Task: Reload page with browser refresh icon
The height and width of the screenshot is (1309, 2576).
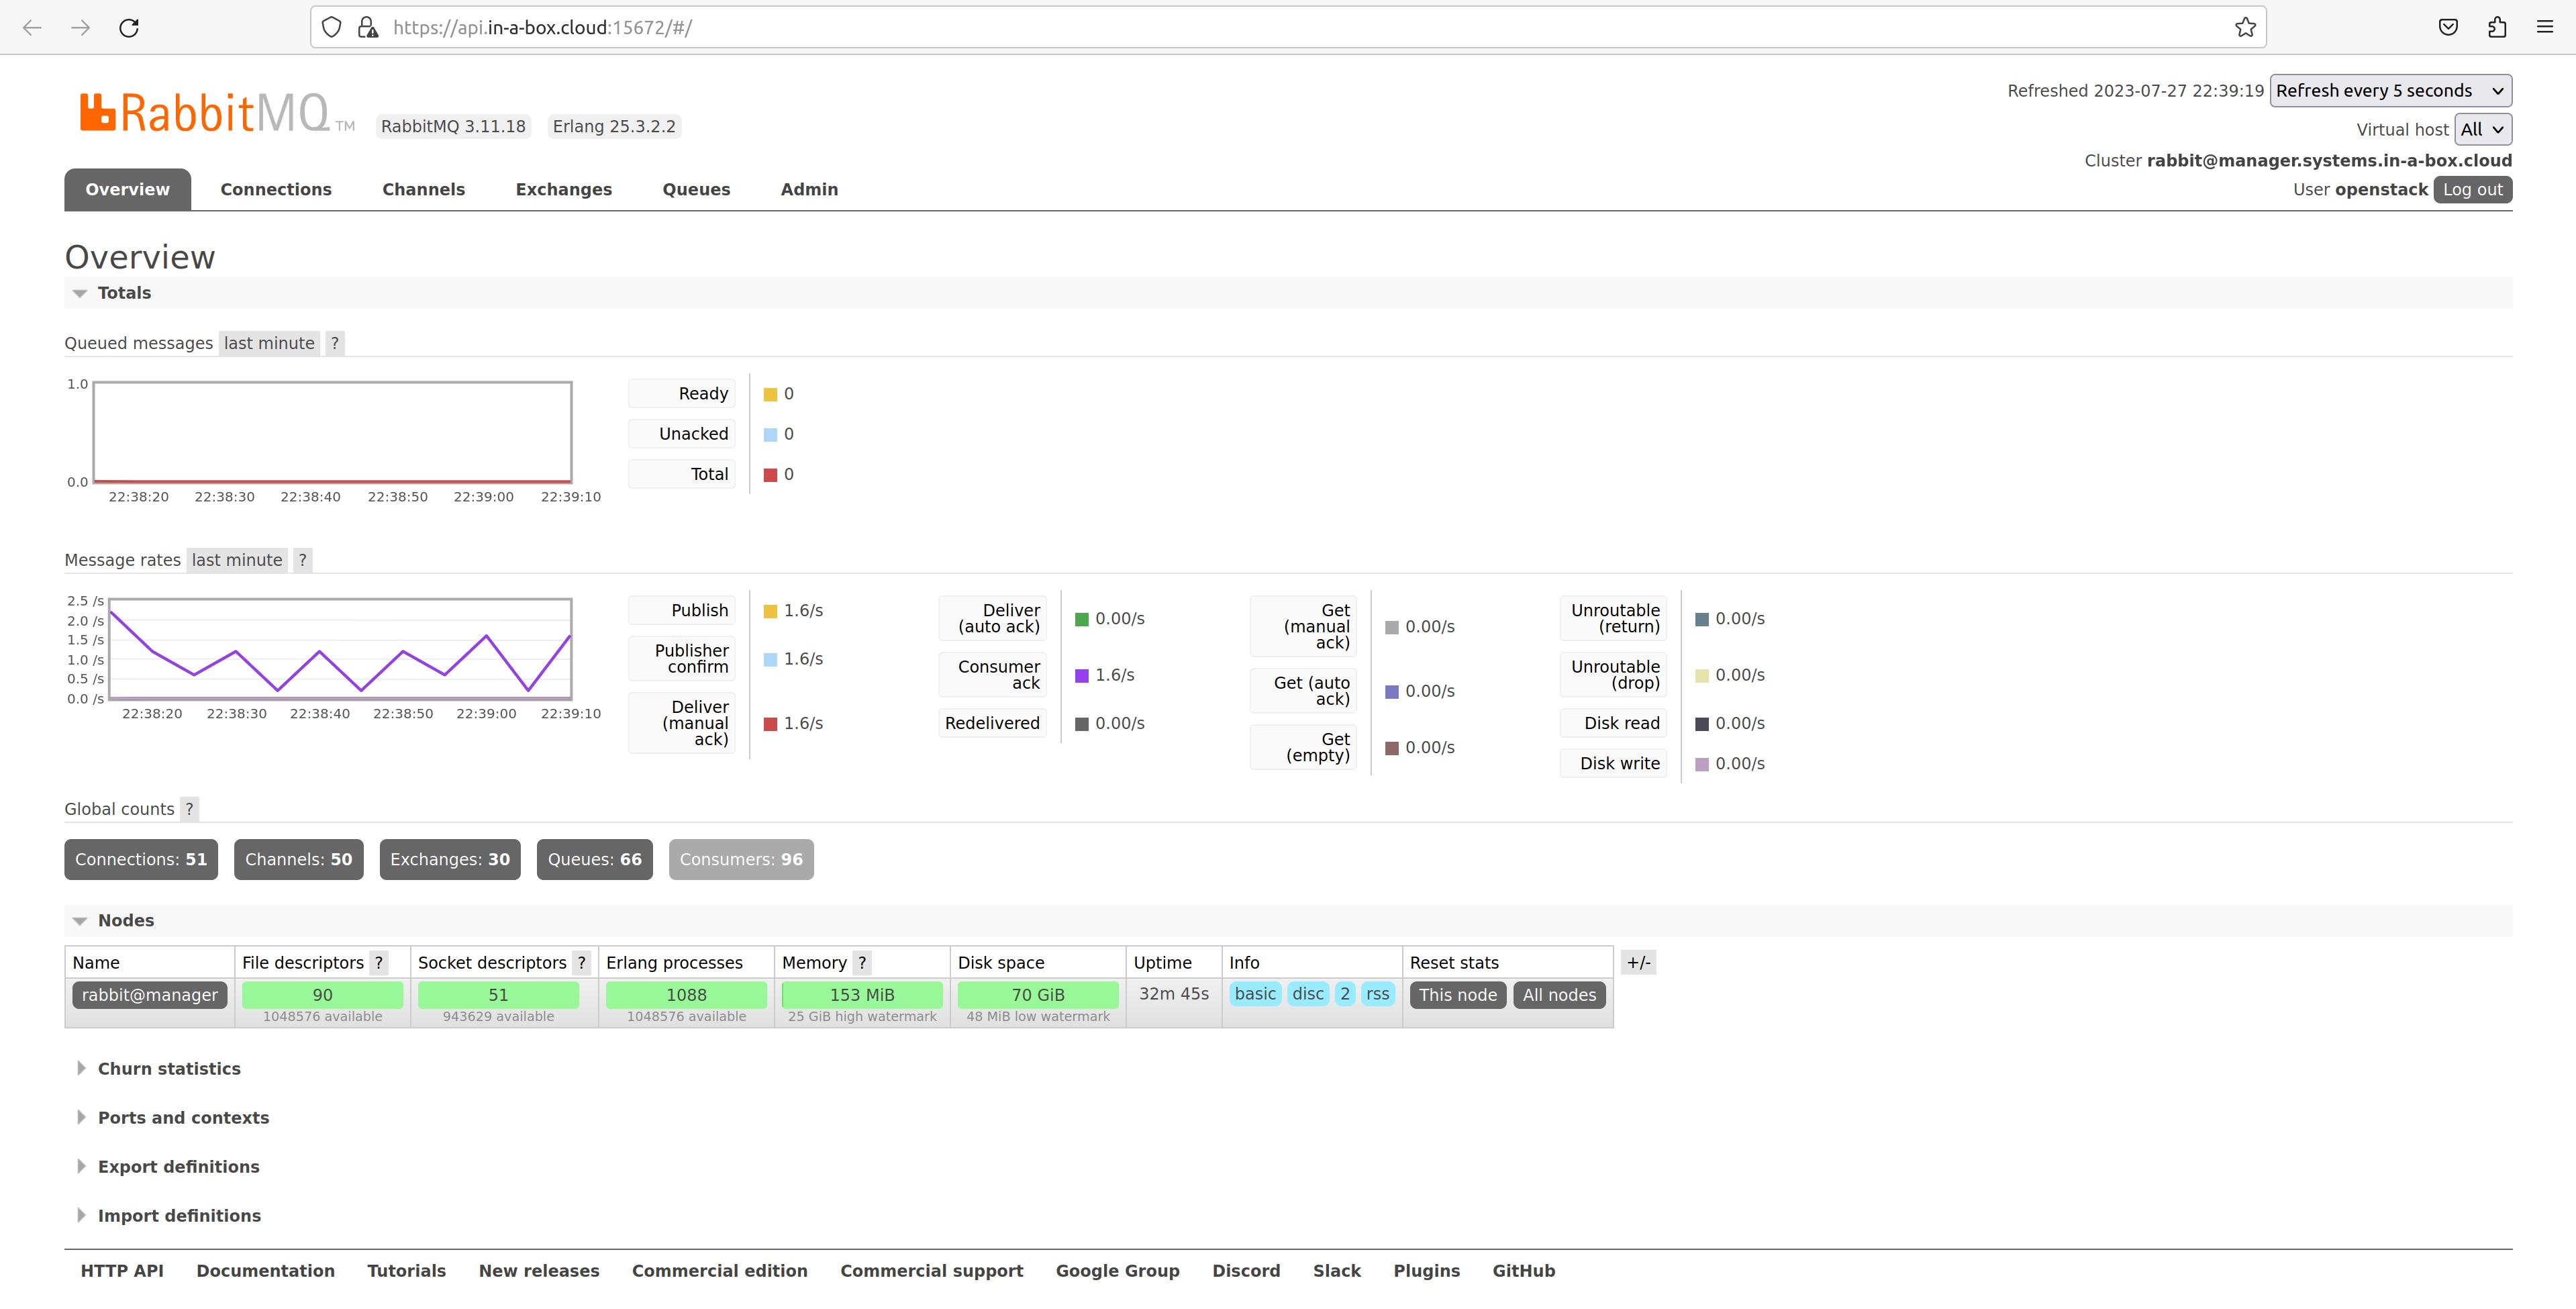Action: 129,28
